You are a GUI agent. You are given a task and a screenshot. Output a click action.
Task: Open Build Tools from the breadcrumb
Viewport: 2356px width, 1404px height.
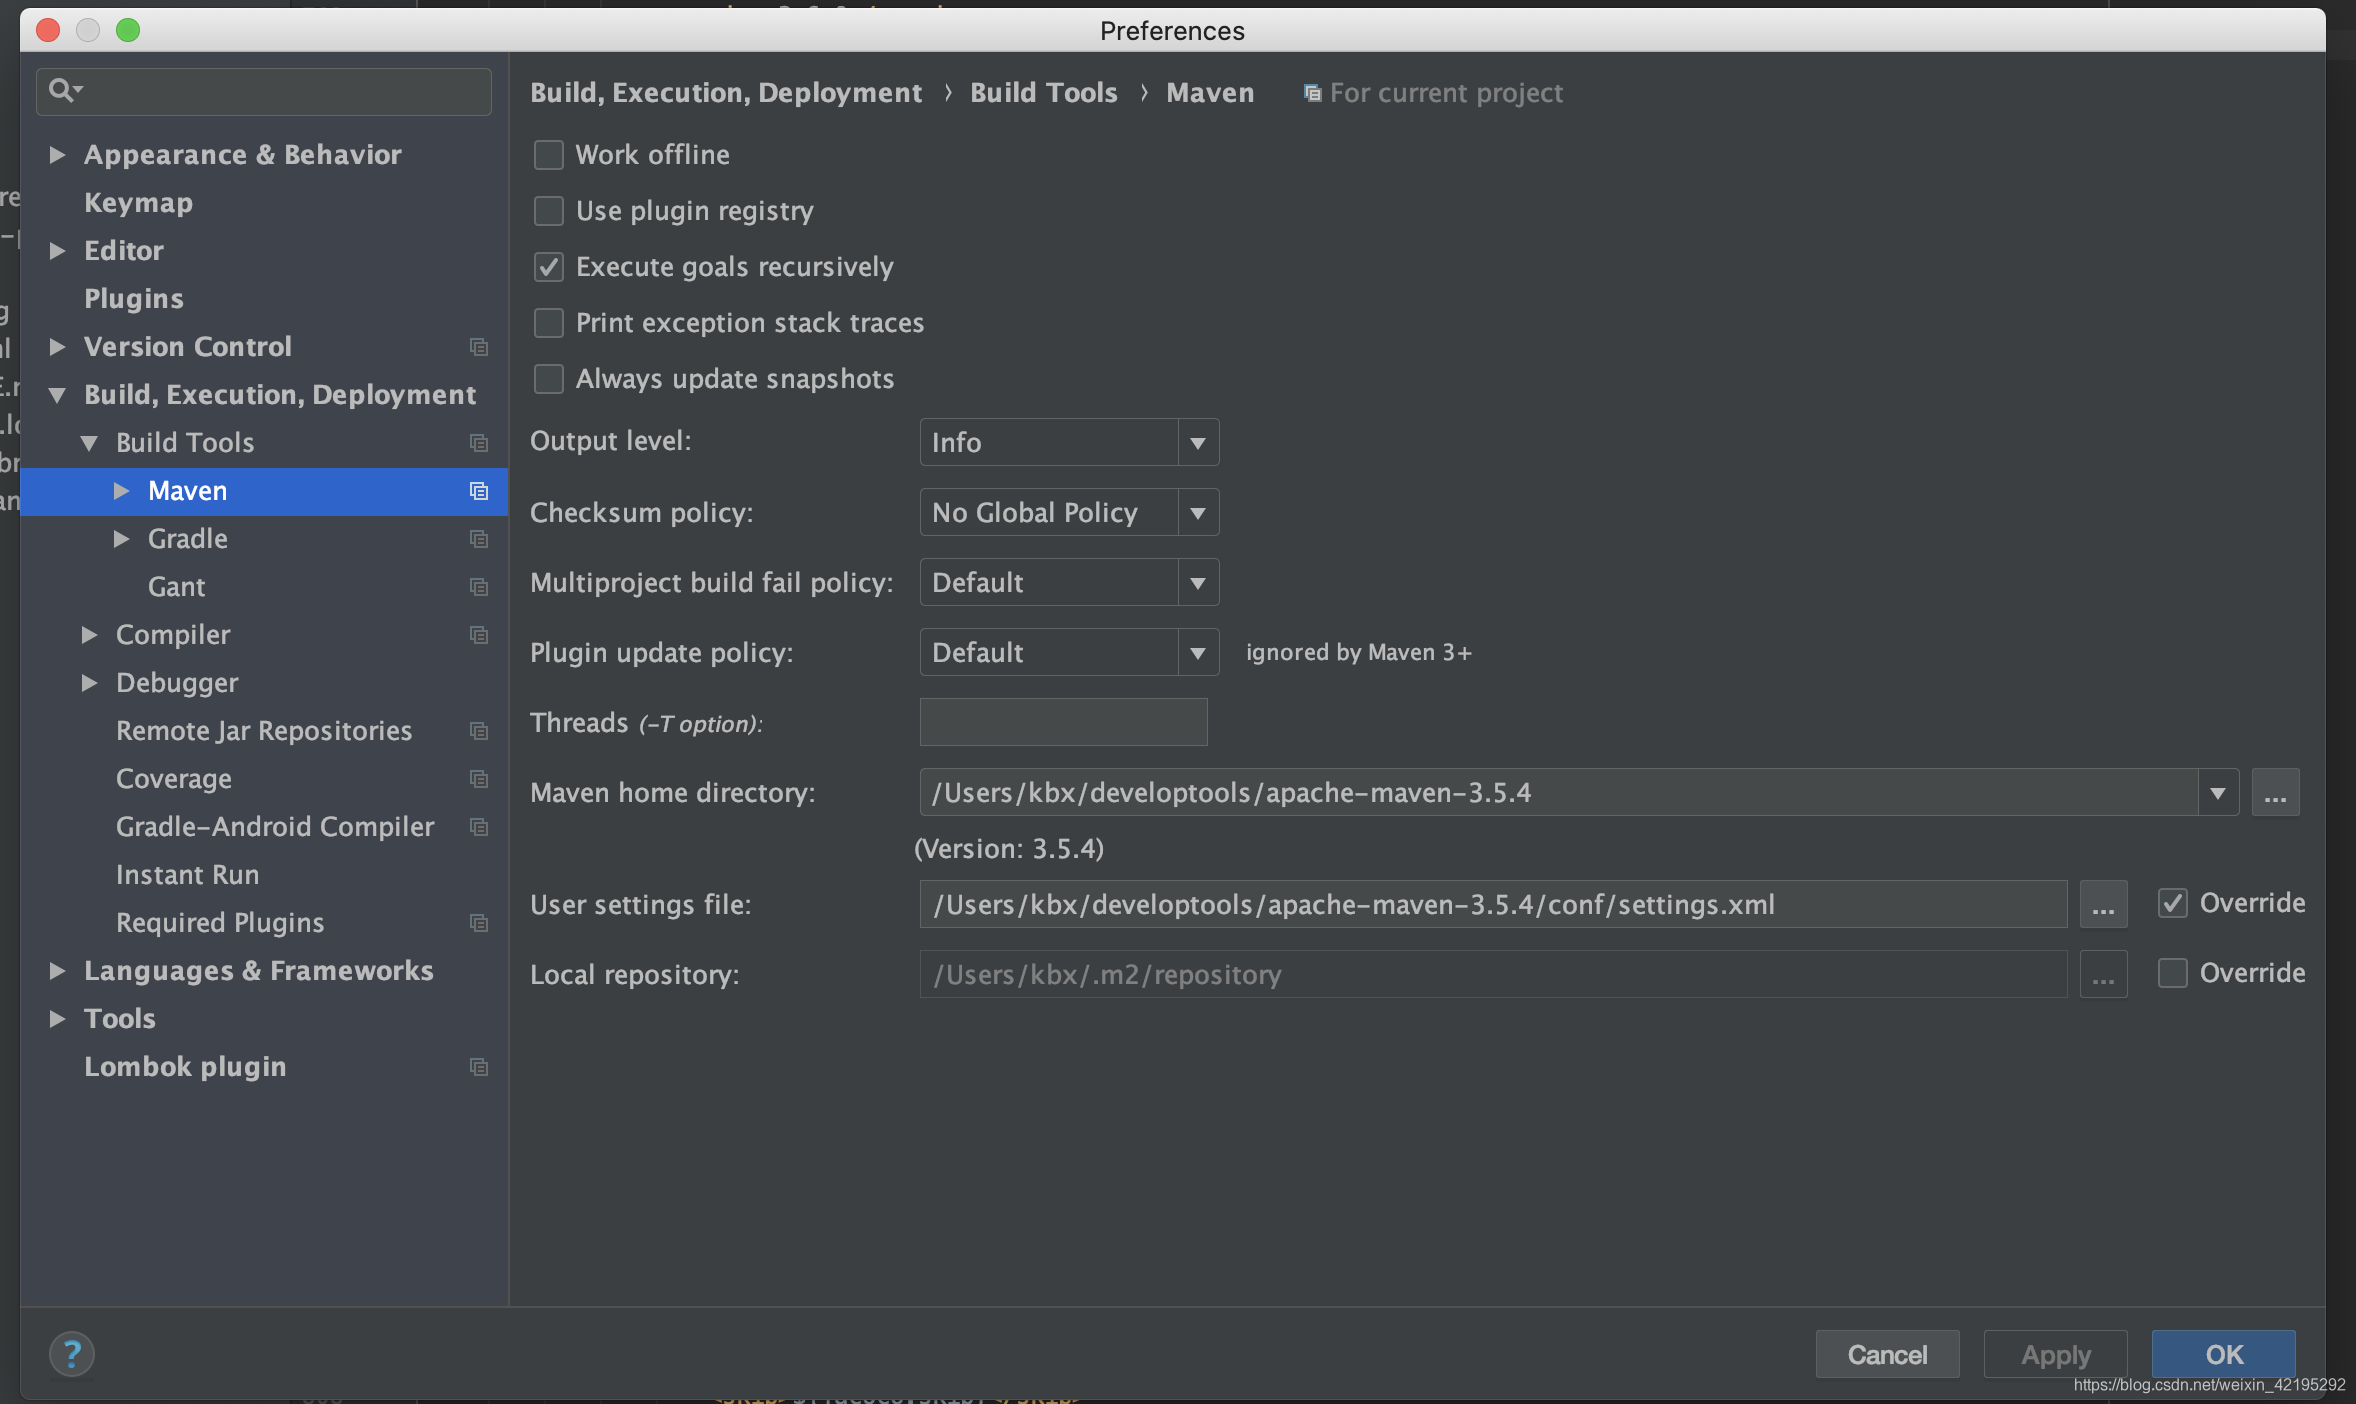click(1042, 92)
